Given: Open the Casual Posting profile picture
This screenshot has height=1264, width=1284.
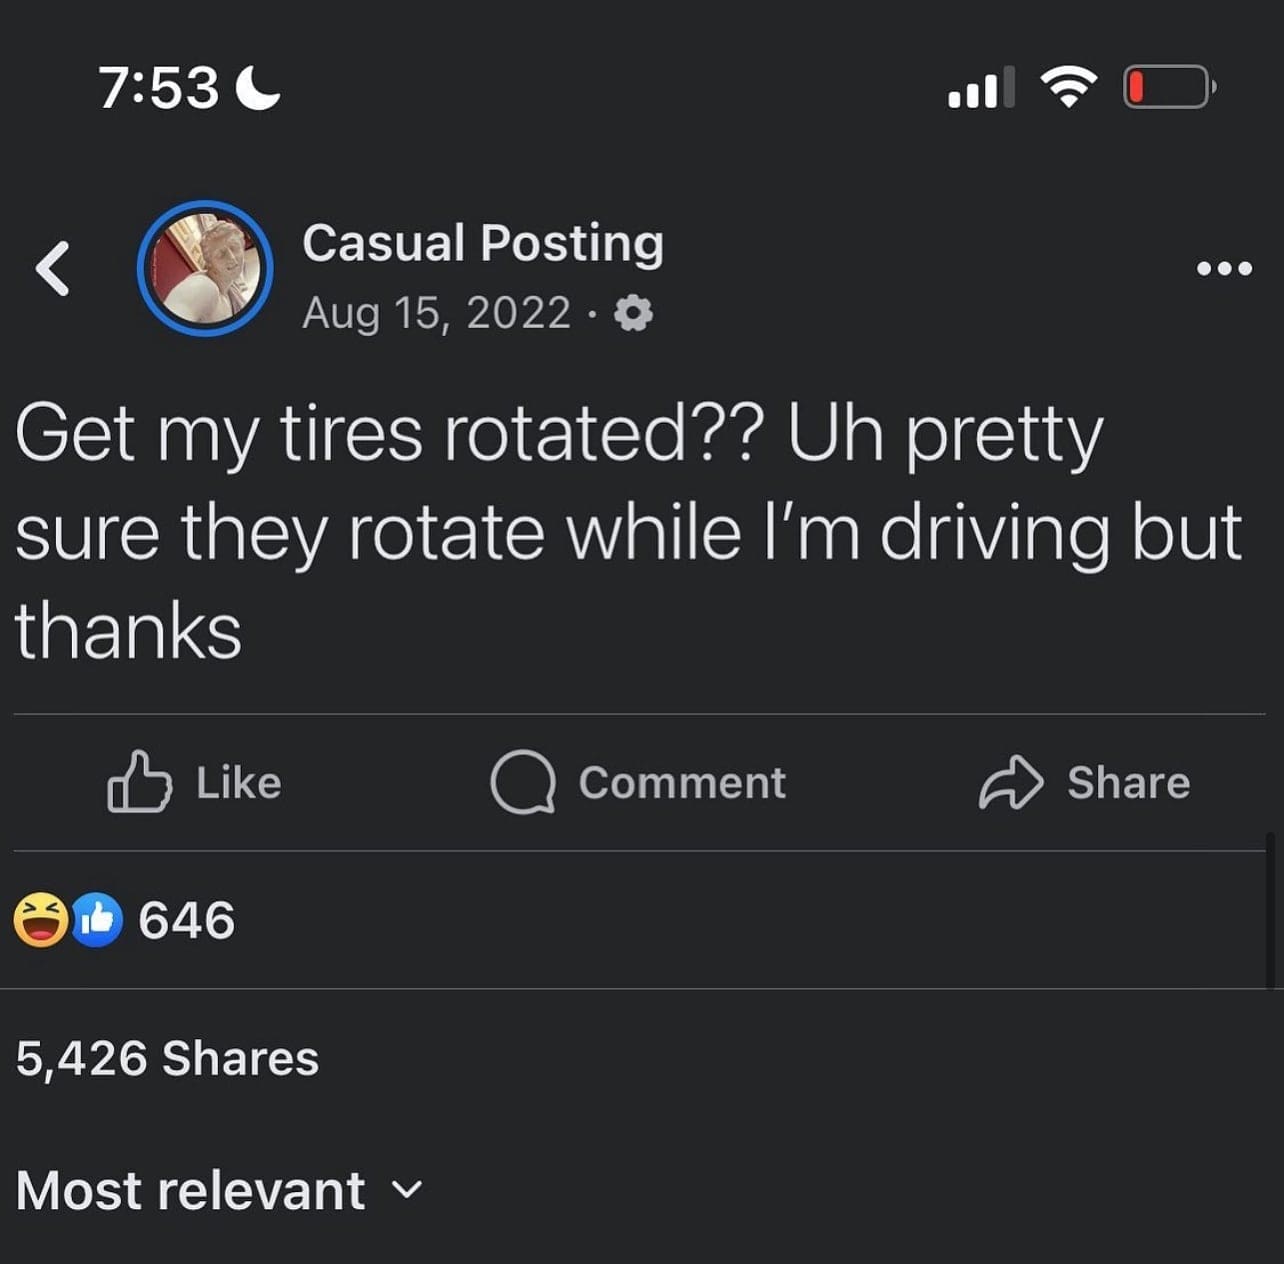Looking at the screenshot, I should tap(205, 268).
